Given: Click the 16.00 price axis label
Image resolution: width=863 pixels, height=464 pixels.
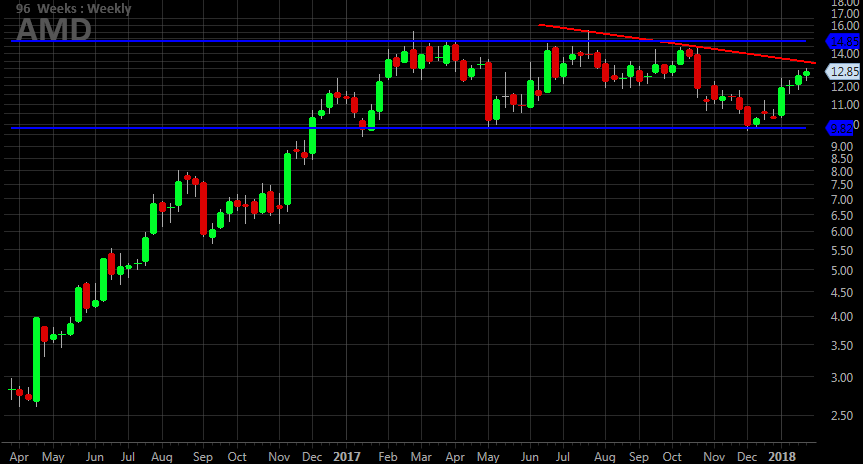Looking at the screenshot, I should point(845,26).
